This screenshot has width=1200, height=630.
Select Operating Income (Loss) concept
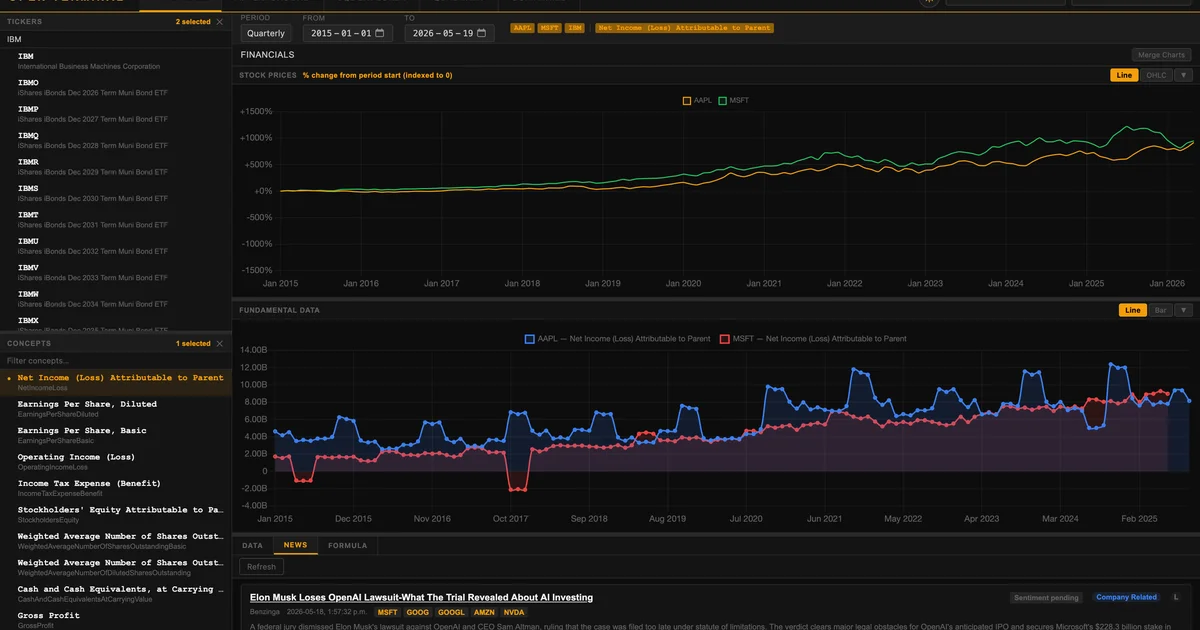(116, 461)
